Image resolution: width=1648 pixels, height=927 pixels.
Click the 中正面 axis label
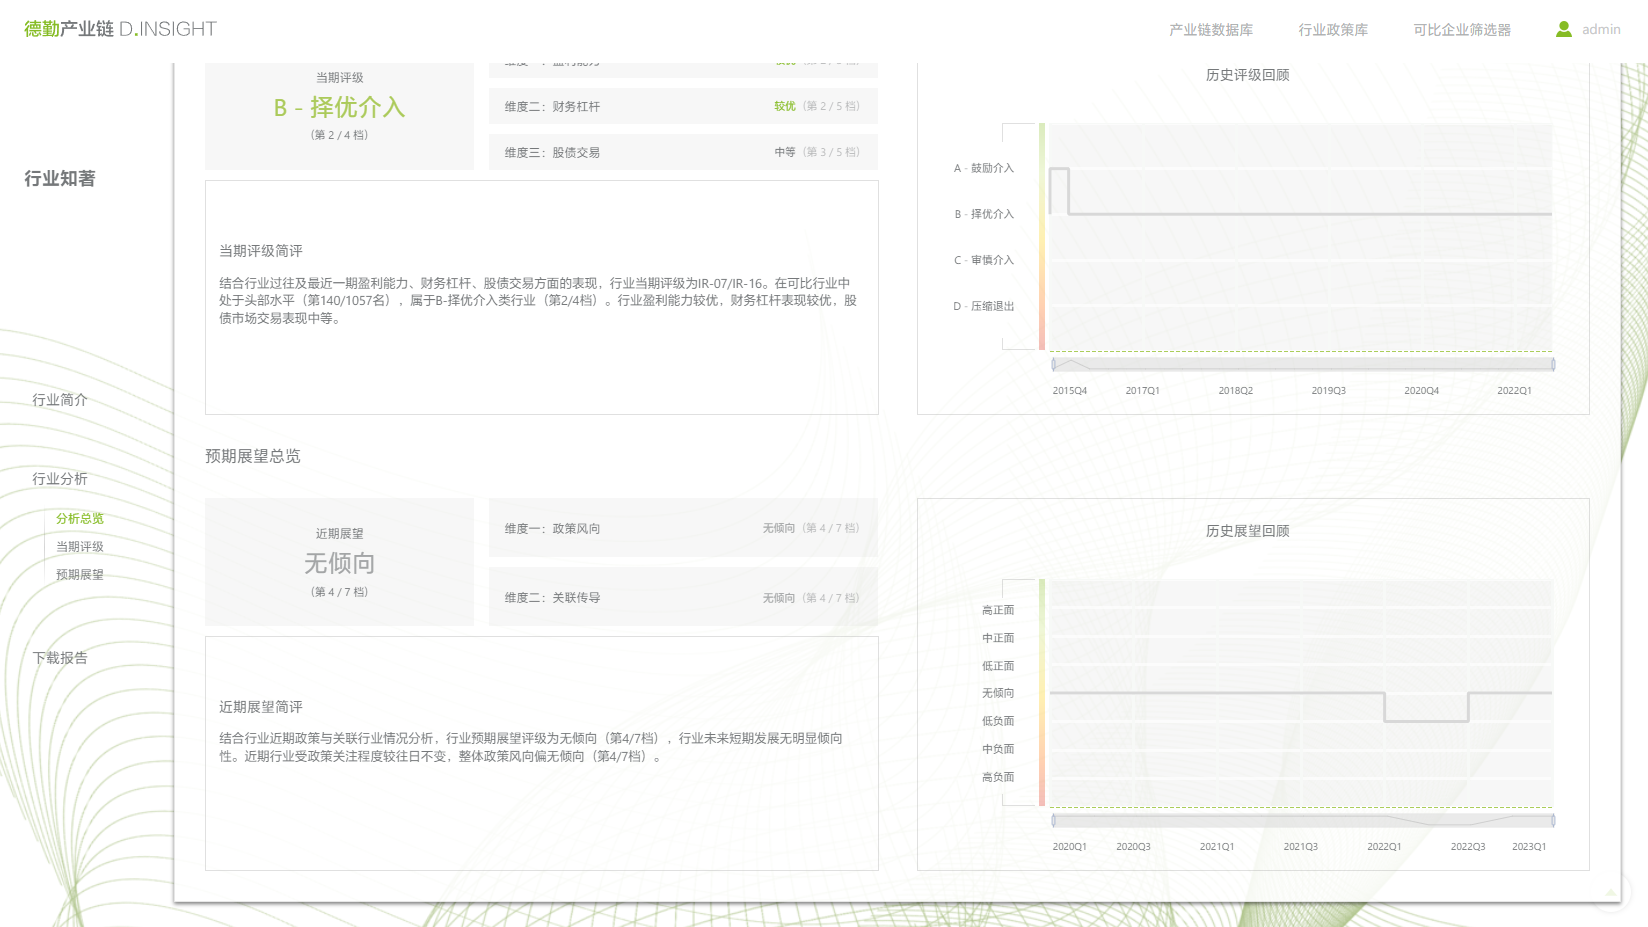coord(998,638)
